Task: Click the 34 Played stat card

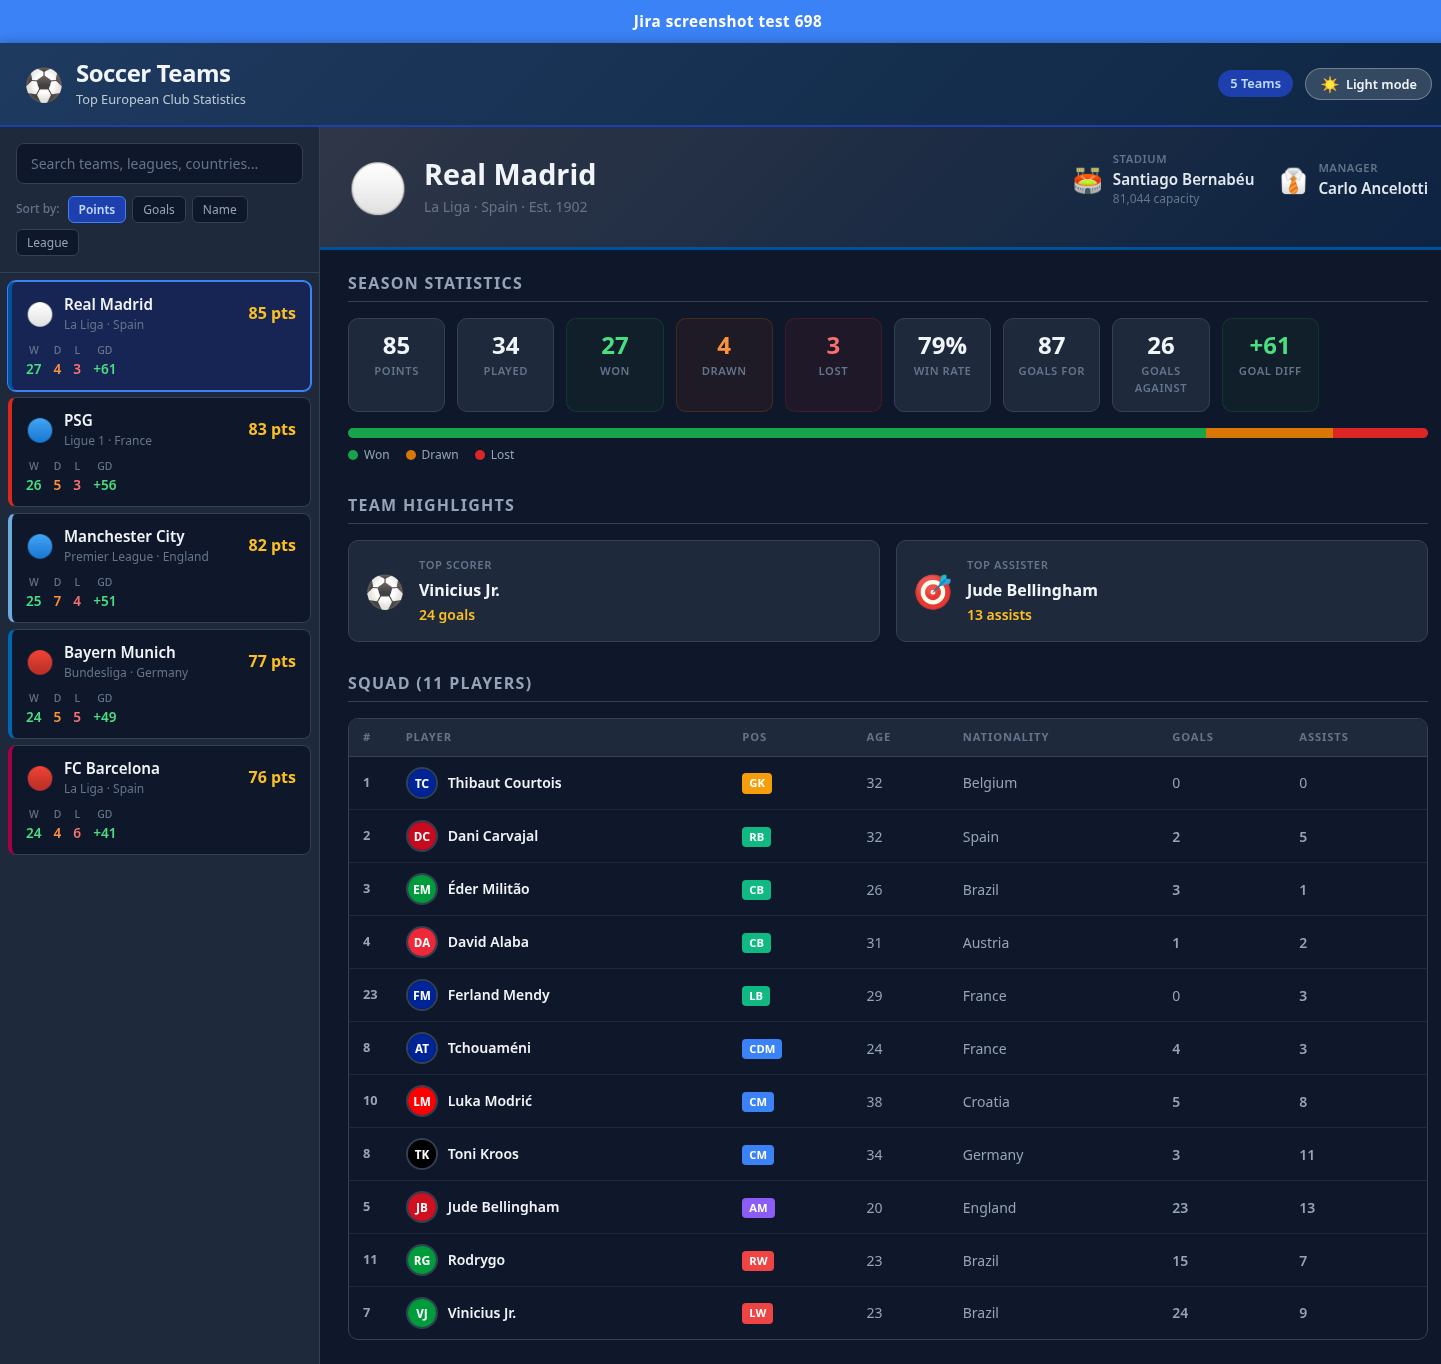Action: tap(506, 365)
